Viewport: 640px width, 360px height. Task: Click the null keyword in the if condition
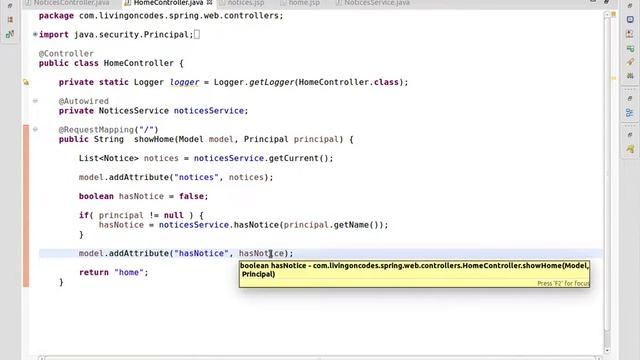[173, 215]
